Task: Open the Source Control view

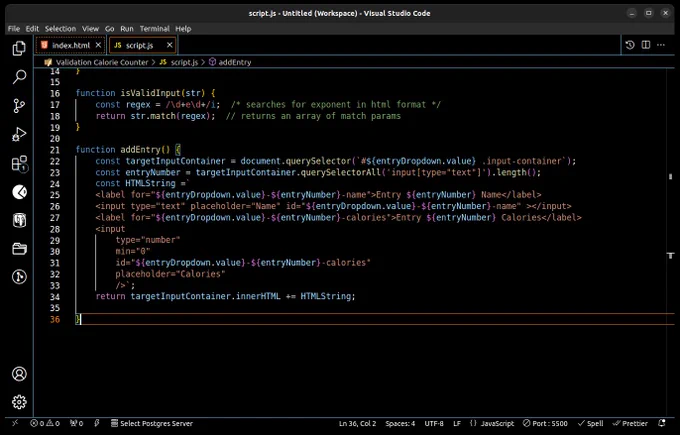Action: pos(19,105)
